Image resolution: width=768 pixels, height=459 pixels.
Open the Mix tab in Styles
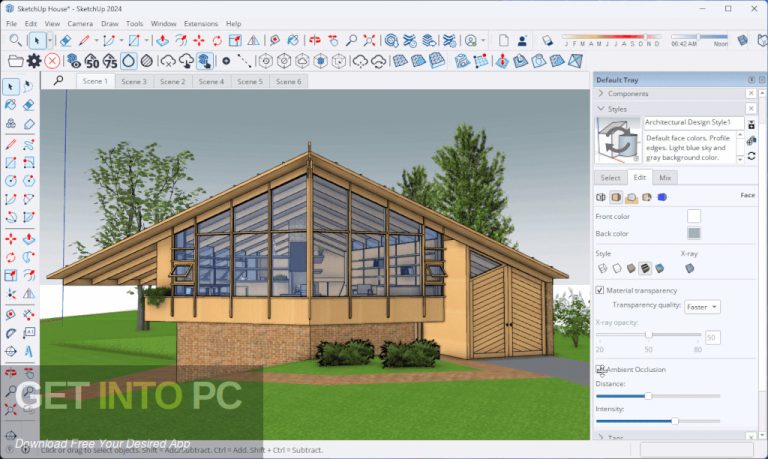tap(665, 178)
